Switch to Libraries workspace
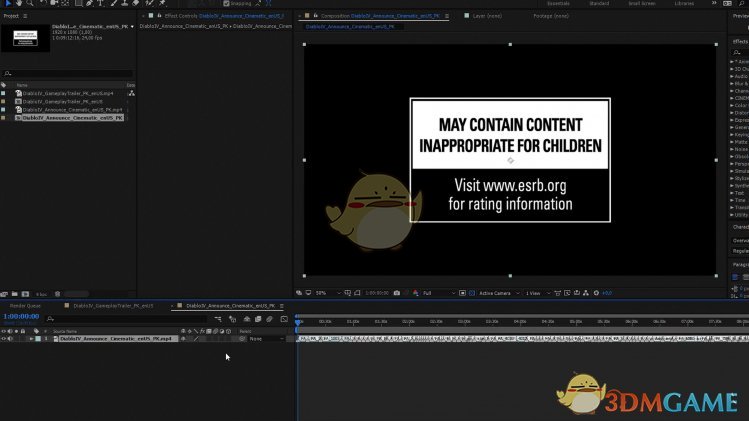 click(x=684, y=3)
